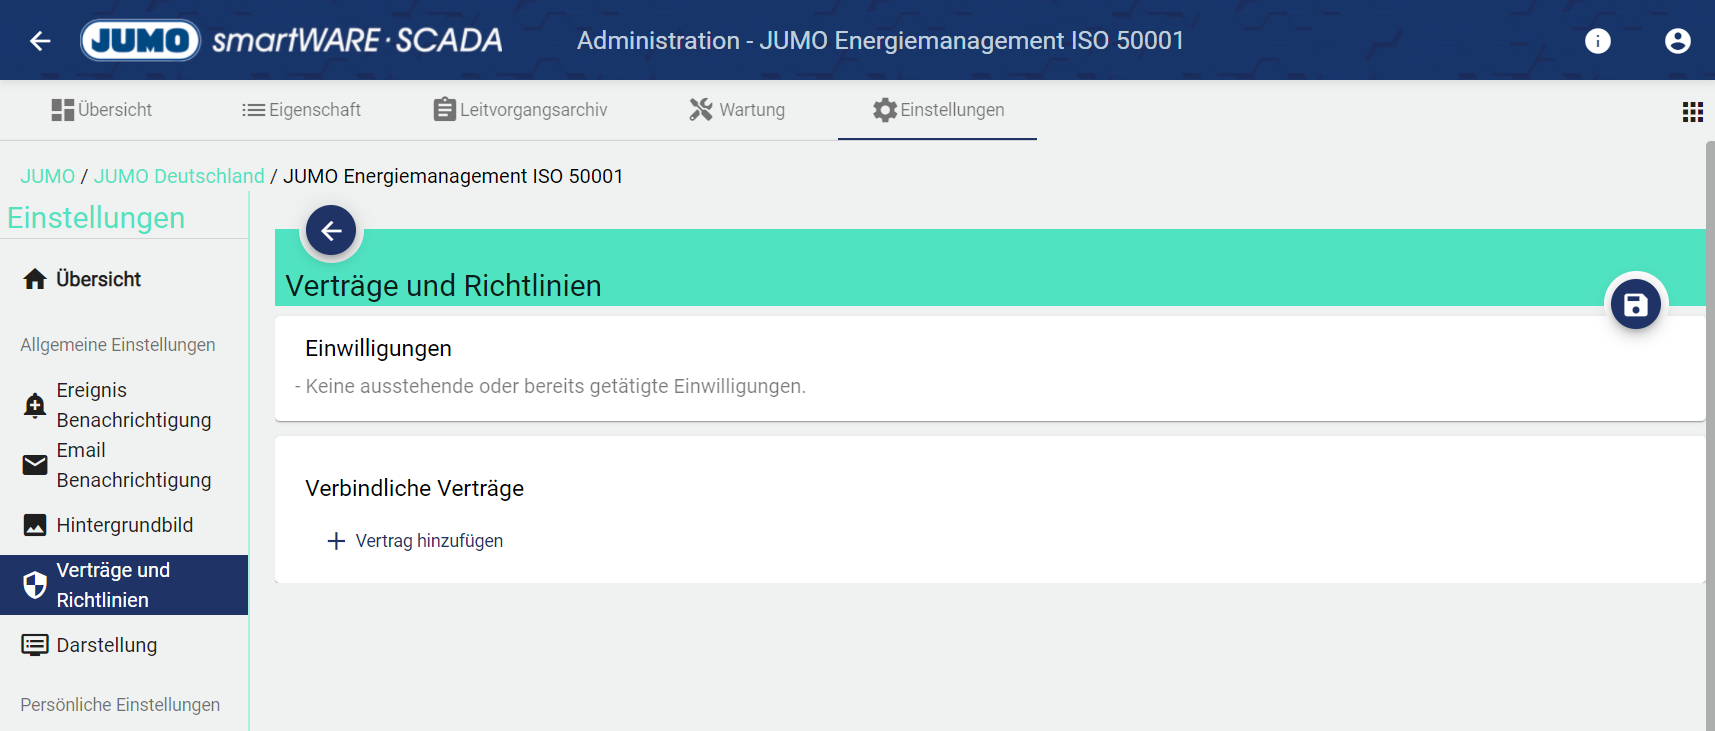The height and width of the screenshot is (731, 1715).
Task: Click the round back button above Verträge title
Action: (x=331, y=231)
